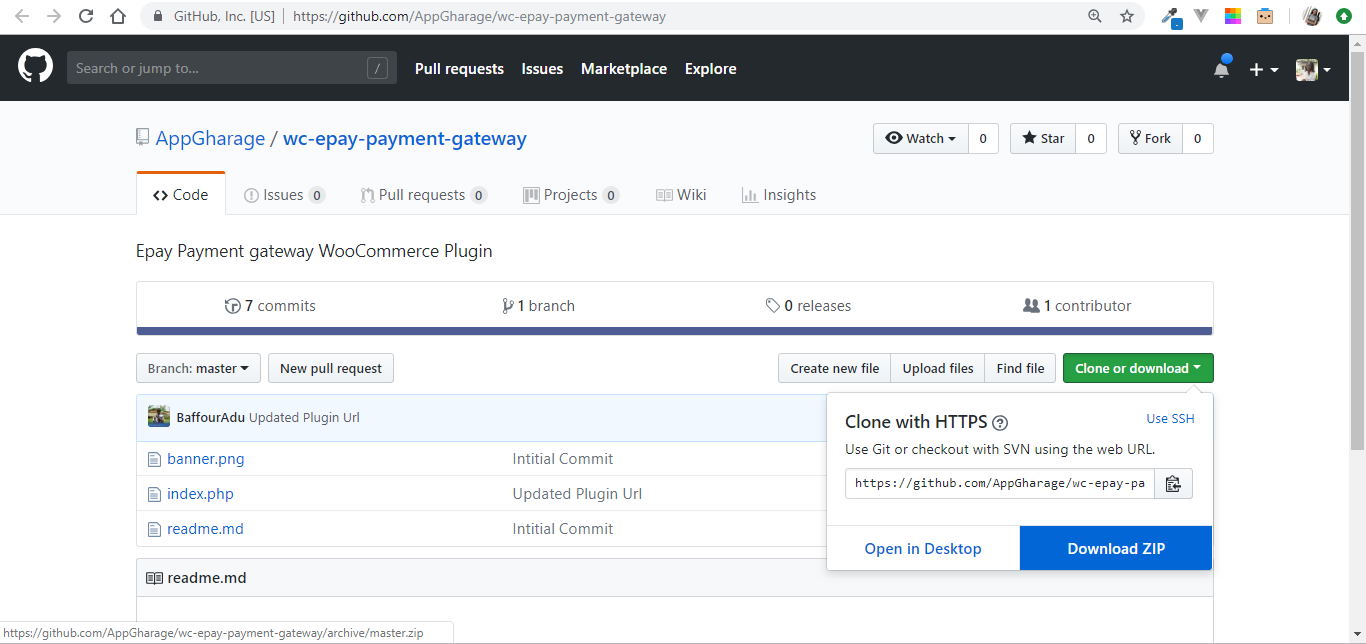
Task: Click the help icon beside Clone with HTTPS
Action: tap(1000, 422)
